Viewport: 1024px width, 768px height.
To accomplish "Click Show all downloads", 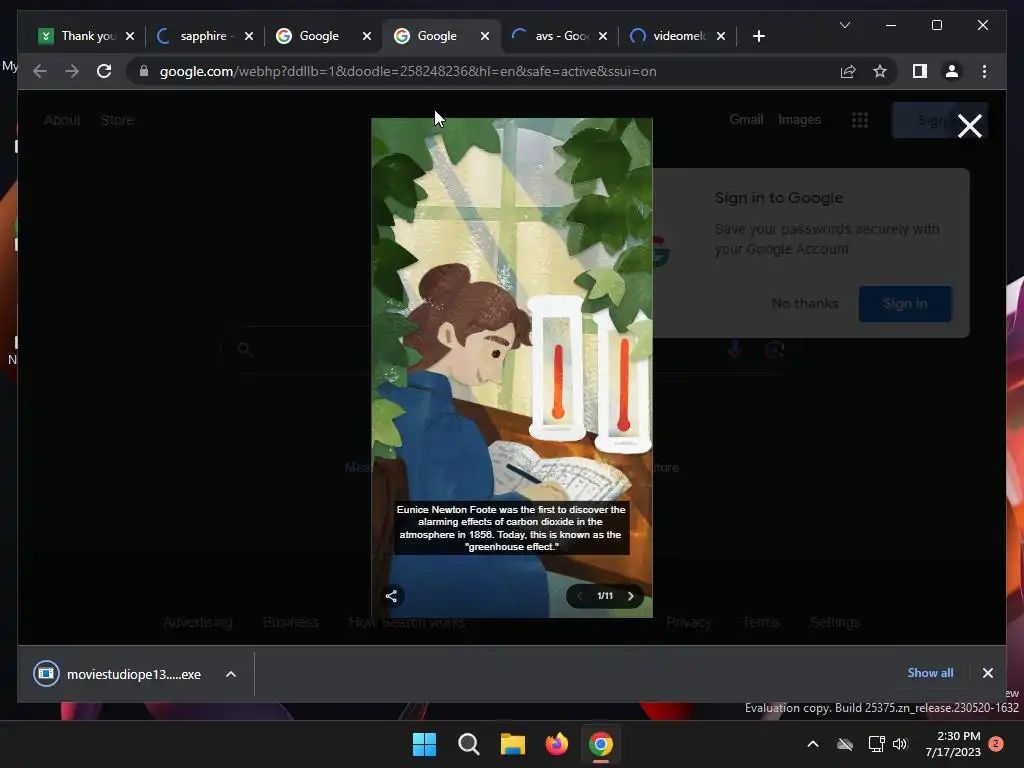I will [x=930, y=673].
